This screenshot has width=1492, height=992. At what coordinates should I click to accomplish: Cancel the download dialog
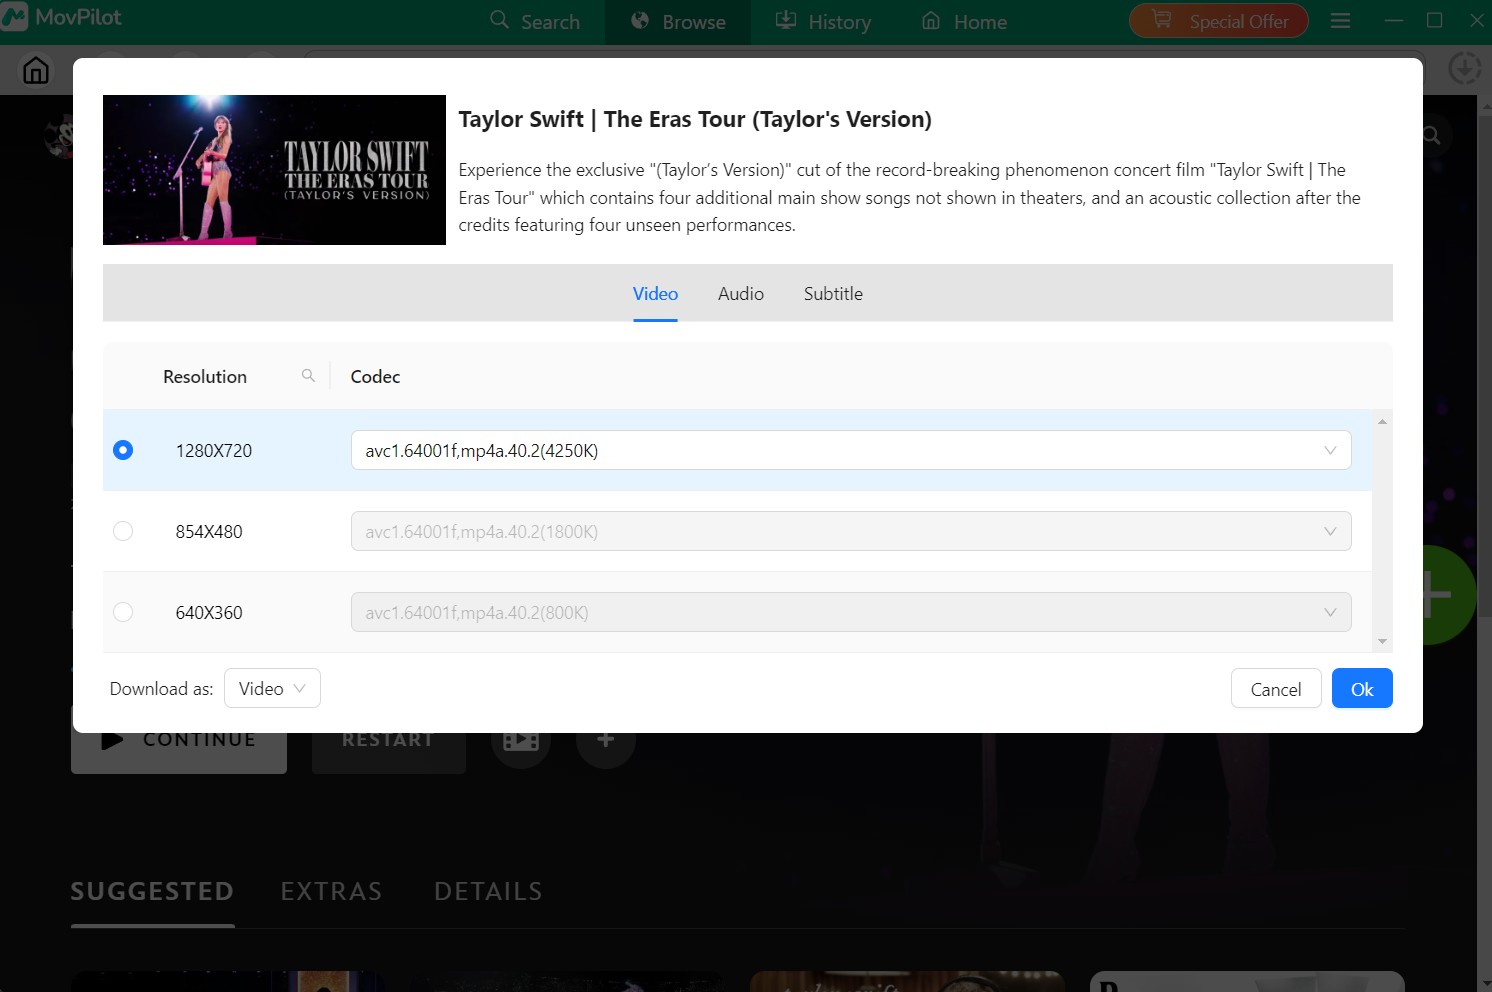(1275, 688)
